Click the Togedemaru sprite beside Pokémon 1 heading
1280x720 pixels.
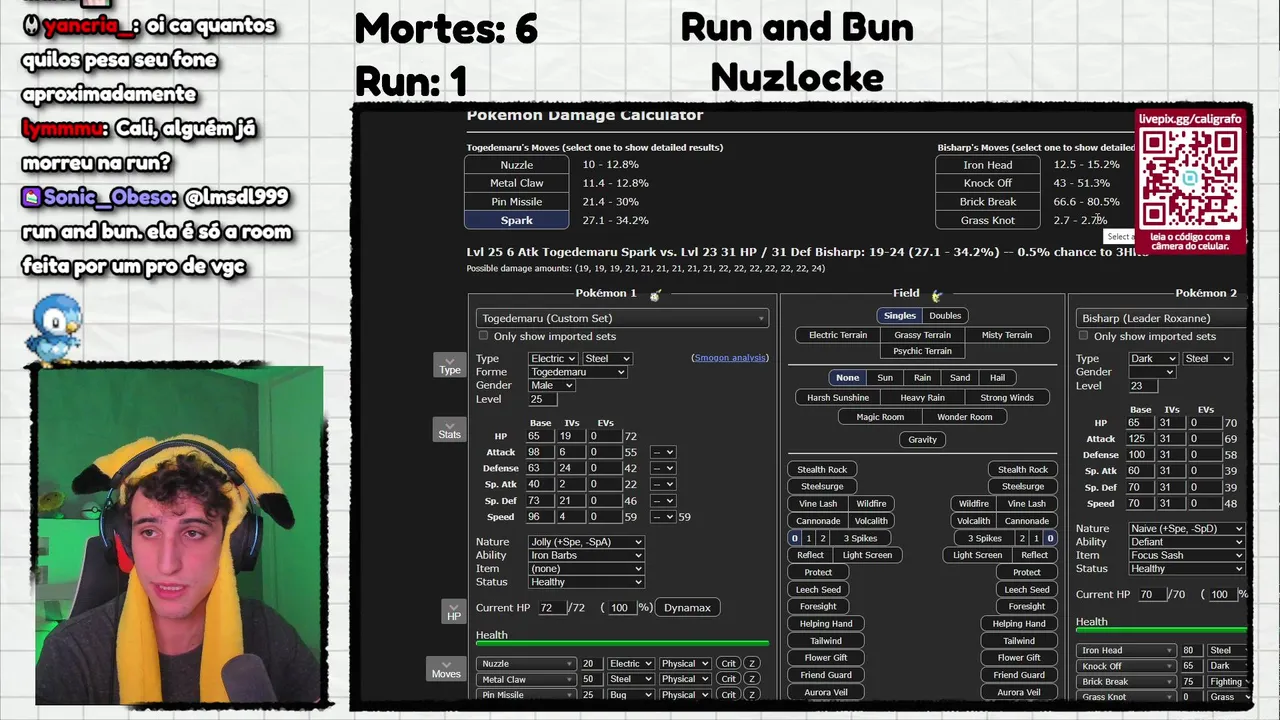click(655, 295)
